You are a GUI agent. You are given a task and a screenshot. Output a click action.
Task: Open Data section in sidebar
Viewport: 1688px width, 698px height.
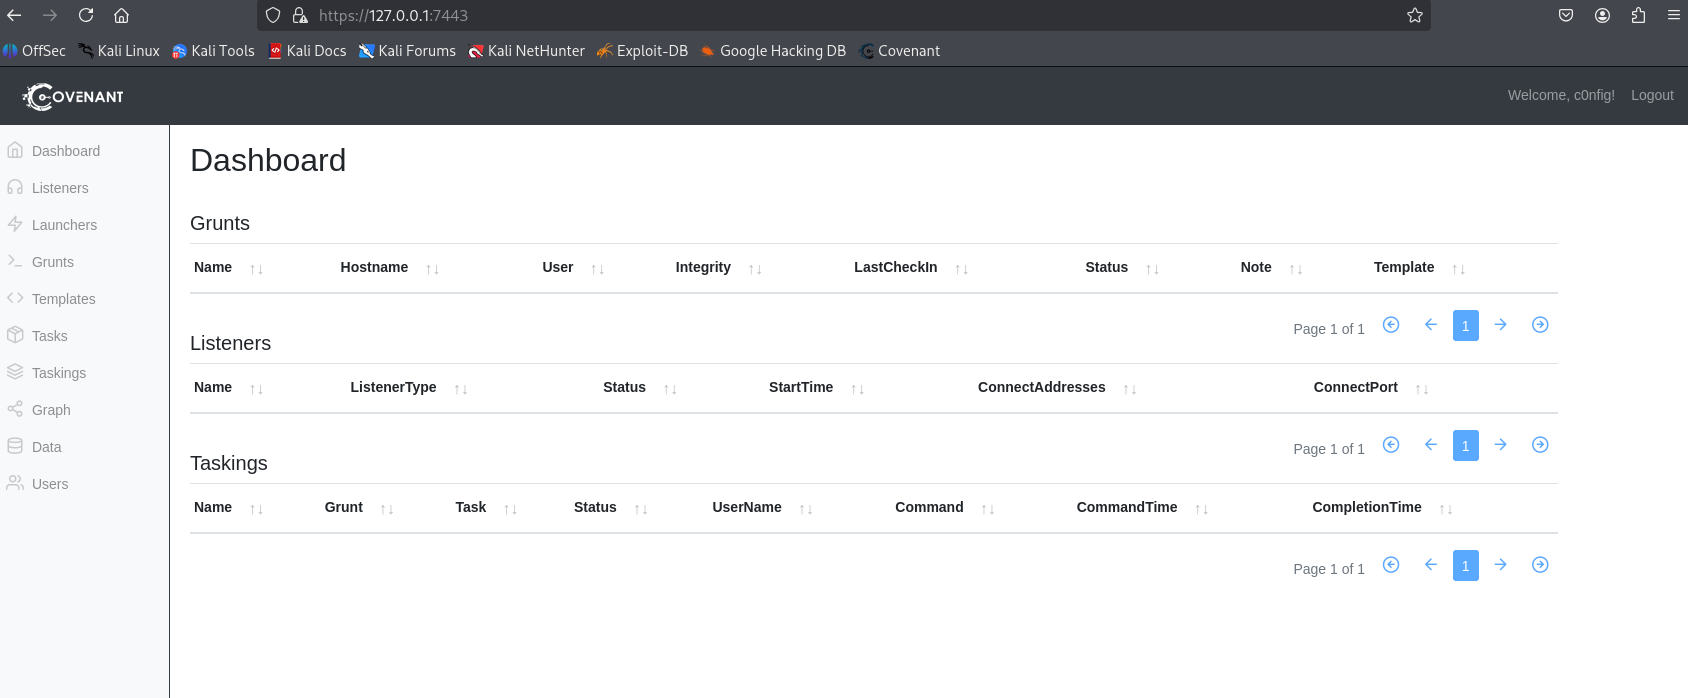46,447
